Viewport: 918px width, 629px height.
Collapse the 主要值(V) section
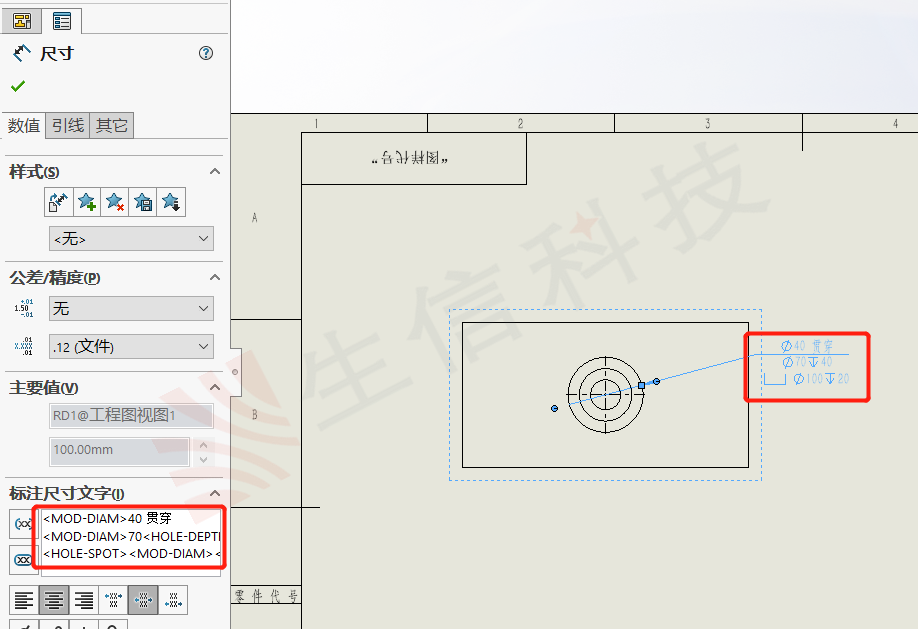[215, 388]
